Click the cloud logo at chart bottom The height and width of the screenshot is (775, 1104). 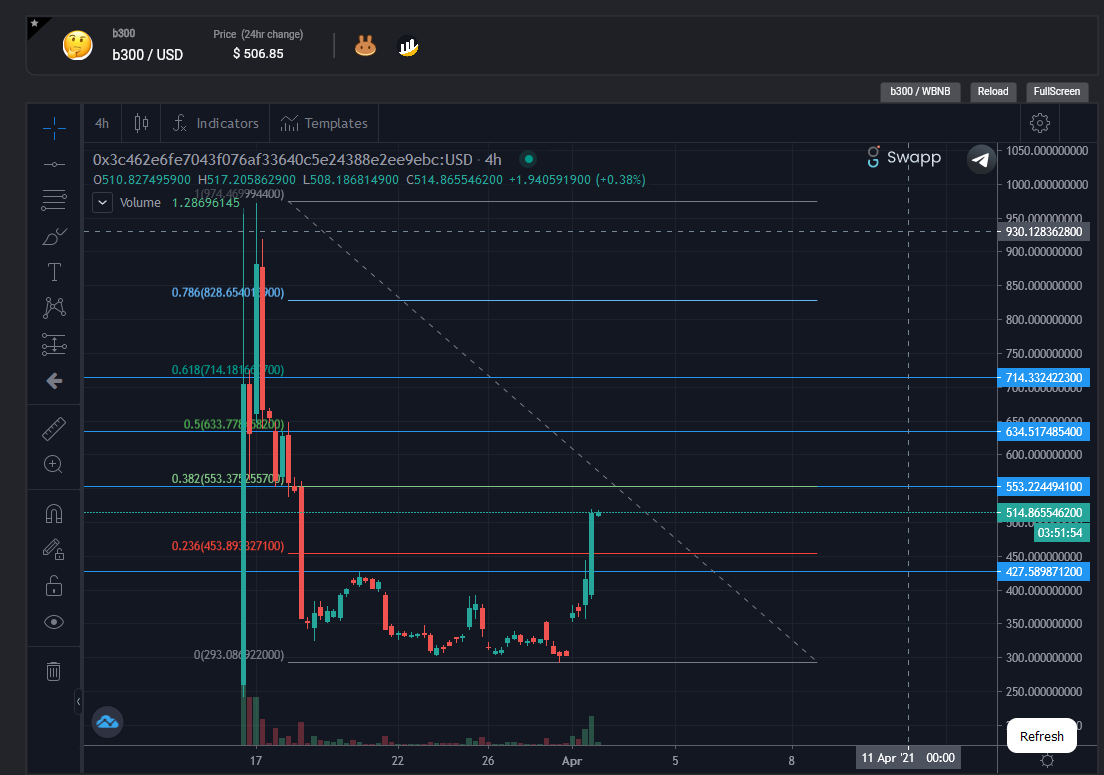click(x=108, y=722)
